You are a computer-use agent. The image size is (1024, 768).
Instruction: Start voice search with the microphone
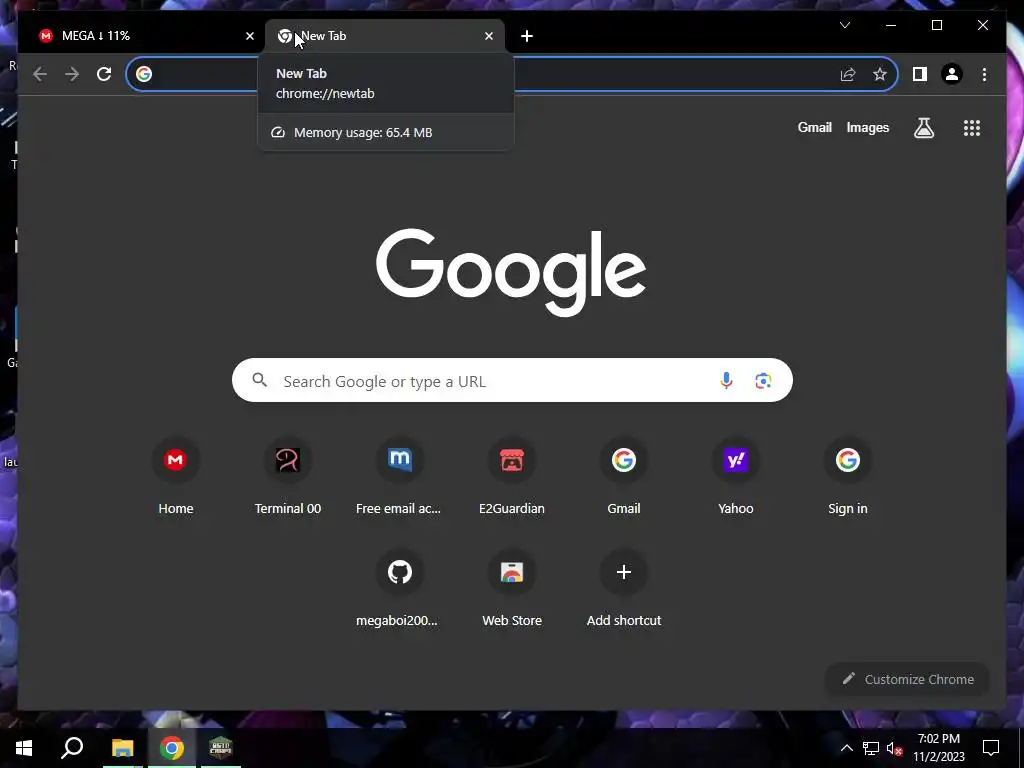(x=726, y=380)
